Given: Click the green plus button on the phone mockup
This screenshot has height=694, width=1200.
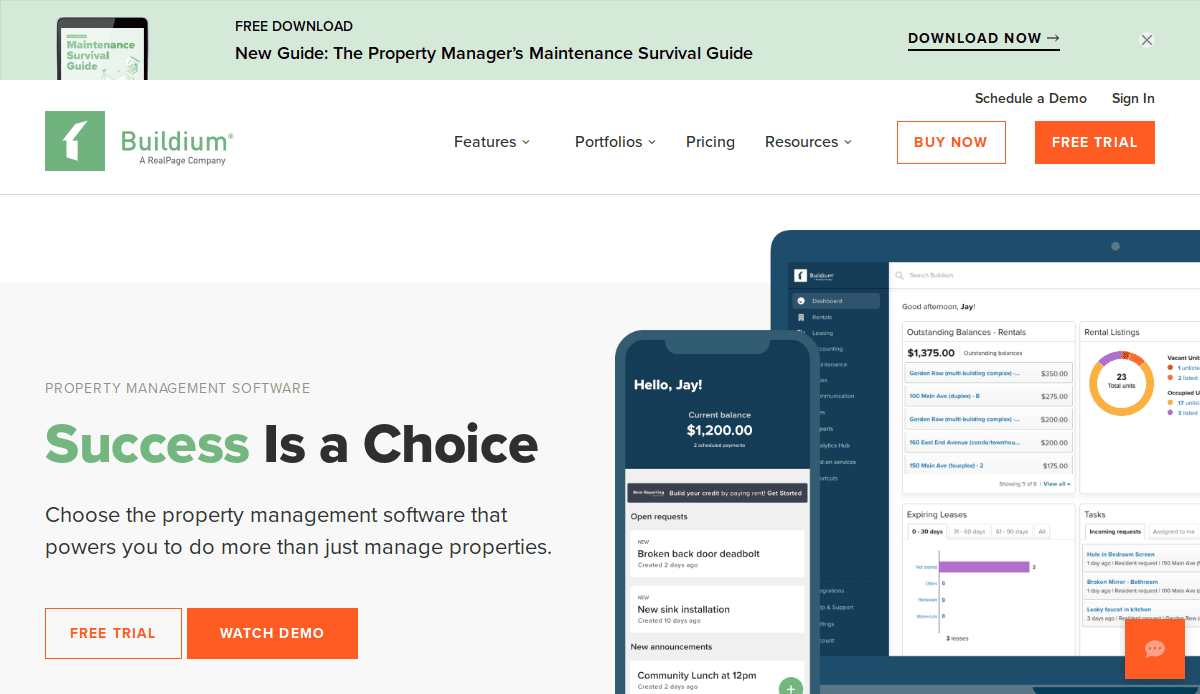Looking at the screenshot, I should tap(791, 687).
